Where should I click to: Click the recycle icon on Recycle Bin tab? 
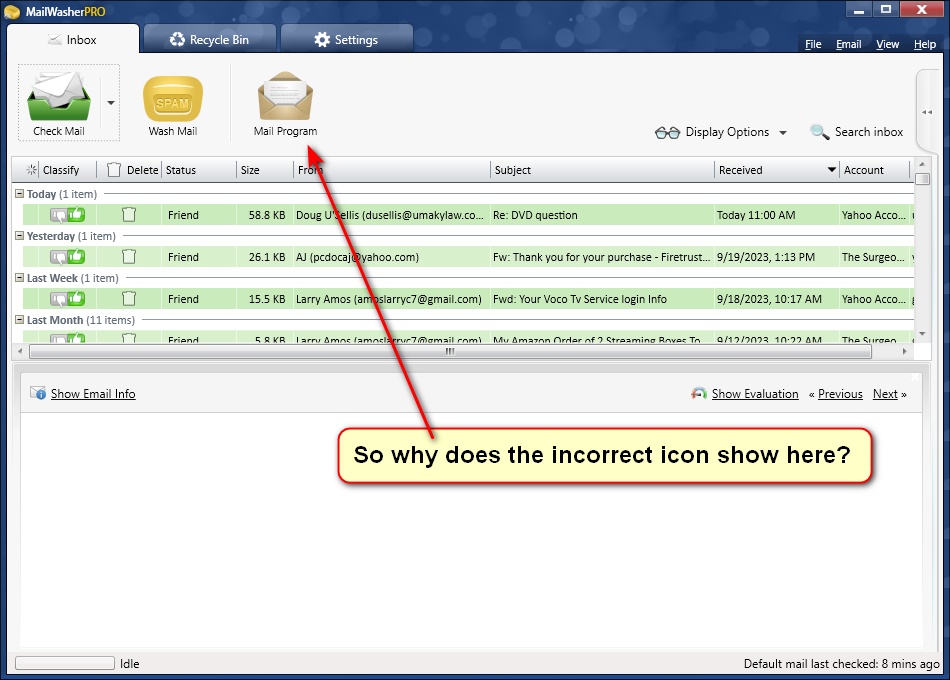pyautogui.click(x=177, y=39)
